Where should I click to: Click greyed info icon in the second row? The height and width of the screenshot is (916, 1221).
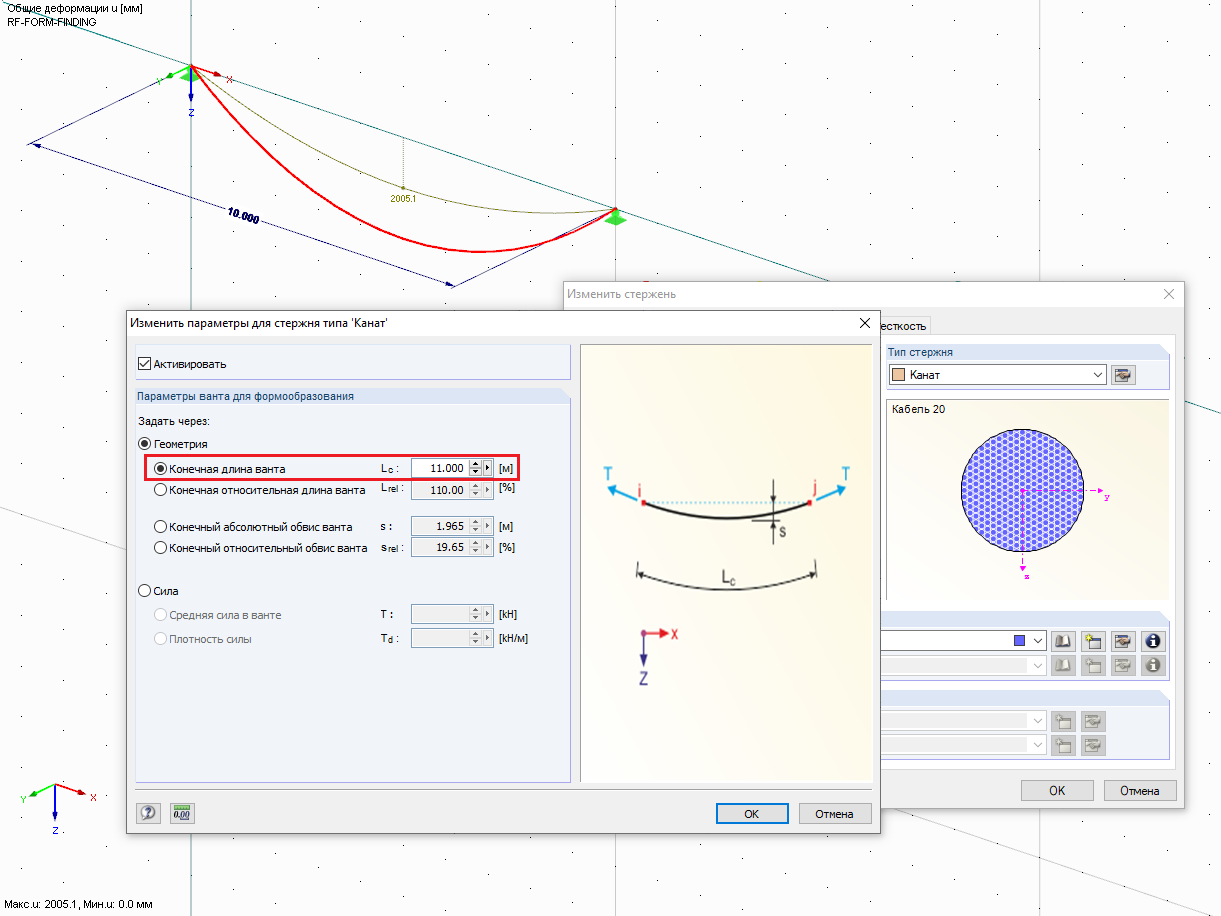click(1154, 665)
